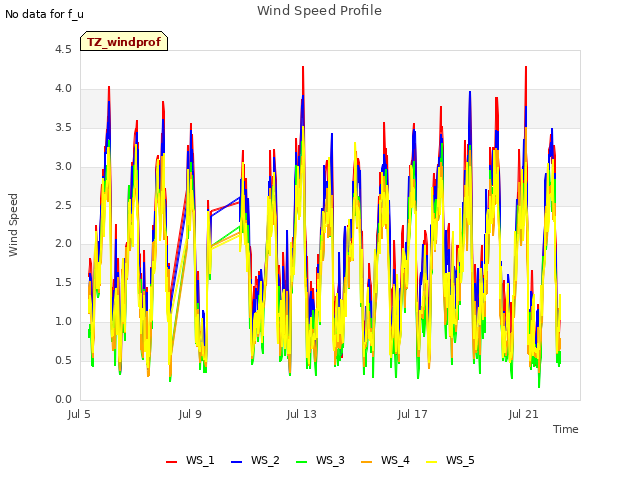Click the Jul 21 x-axis tick label
Screen dimensions: 640x480
[x=524, y=415]
